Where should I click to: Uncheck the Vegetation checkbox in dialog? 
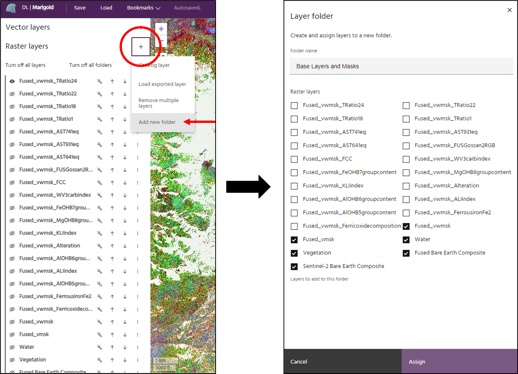pos(294,253)
